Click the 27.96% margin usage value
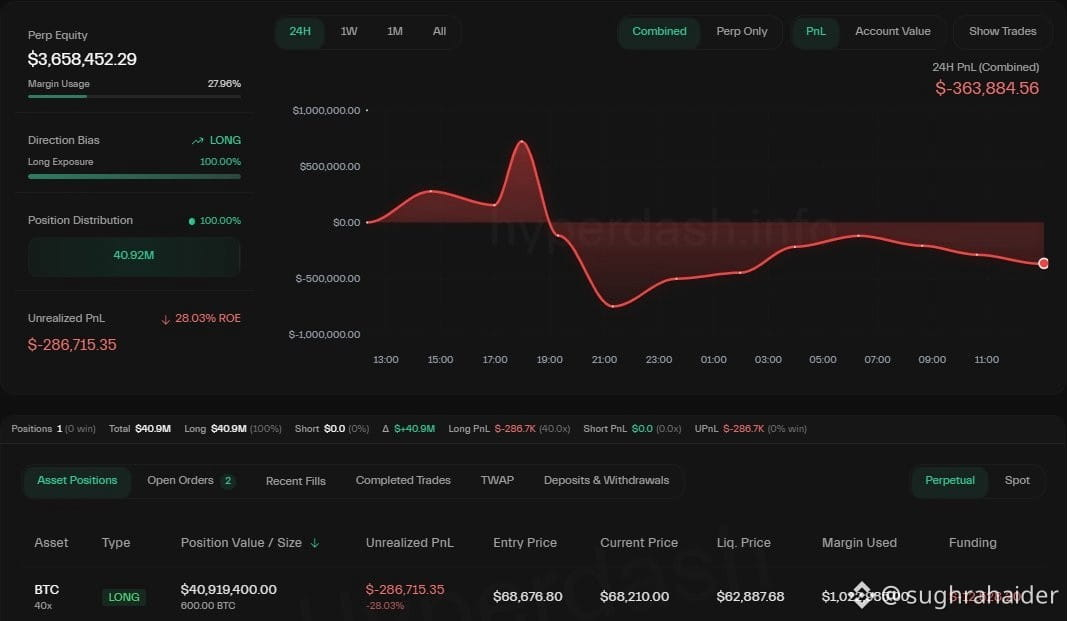 [224, 84]
